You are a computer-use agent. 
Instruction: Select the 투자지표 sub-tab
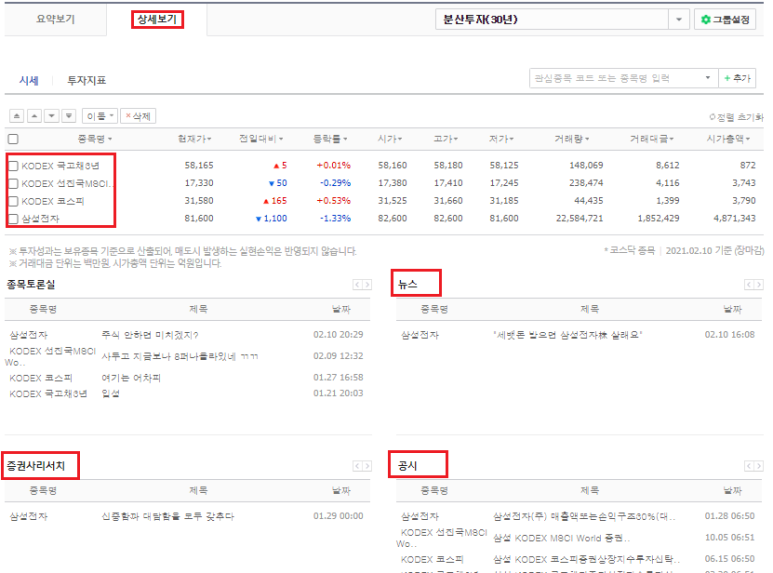click(x=86, y=80)
